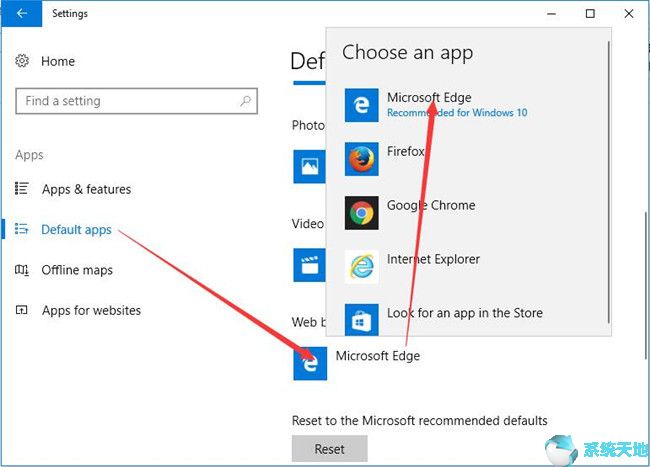Minimize the Settings window
650x467 pixels.
coord(551,14)
